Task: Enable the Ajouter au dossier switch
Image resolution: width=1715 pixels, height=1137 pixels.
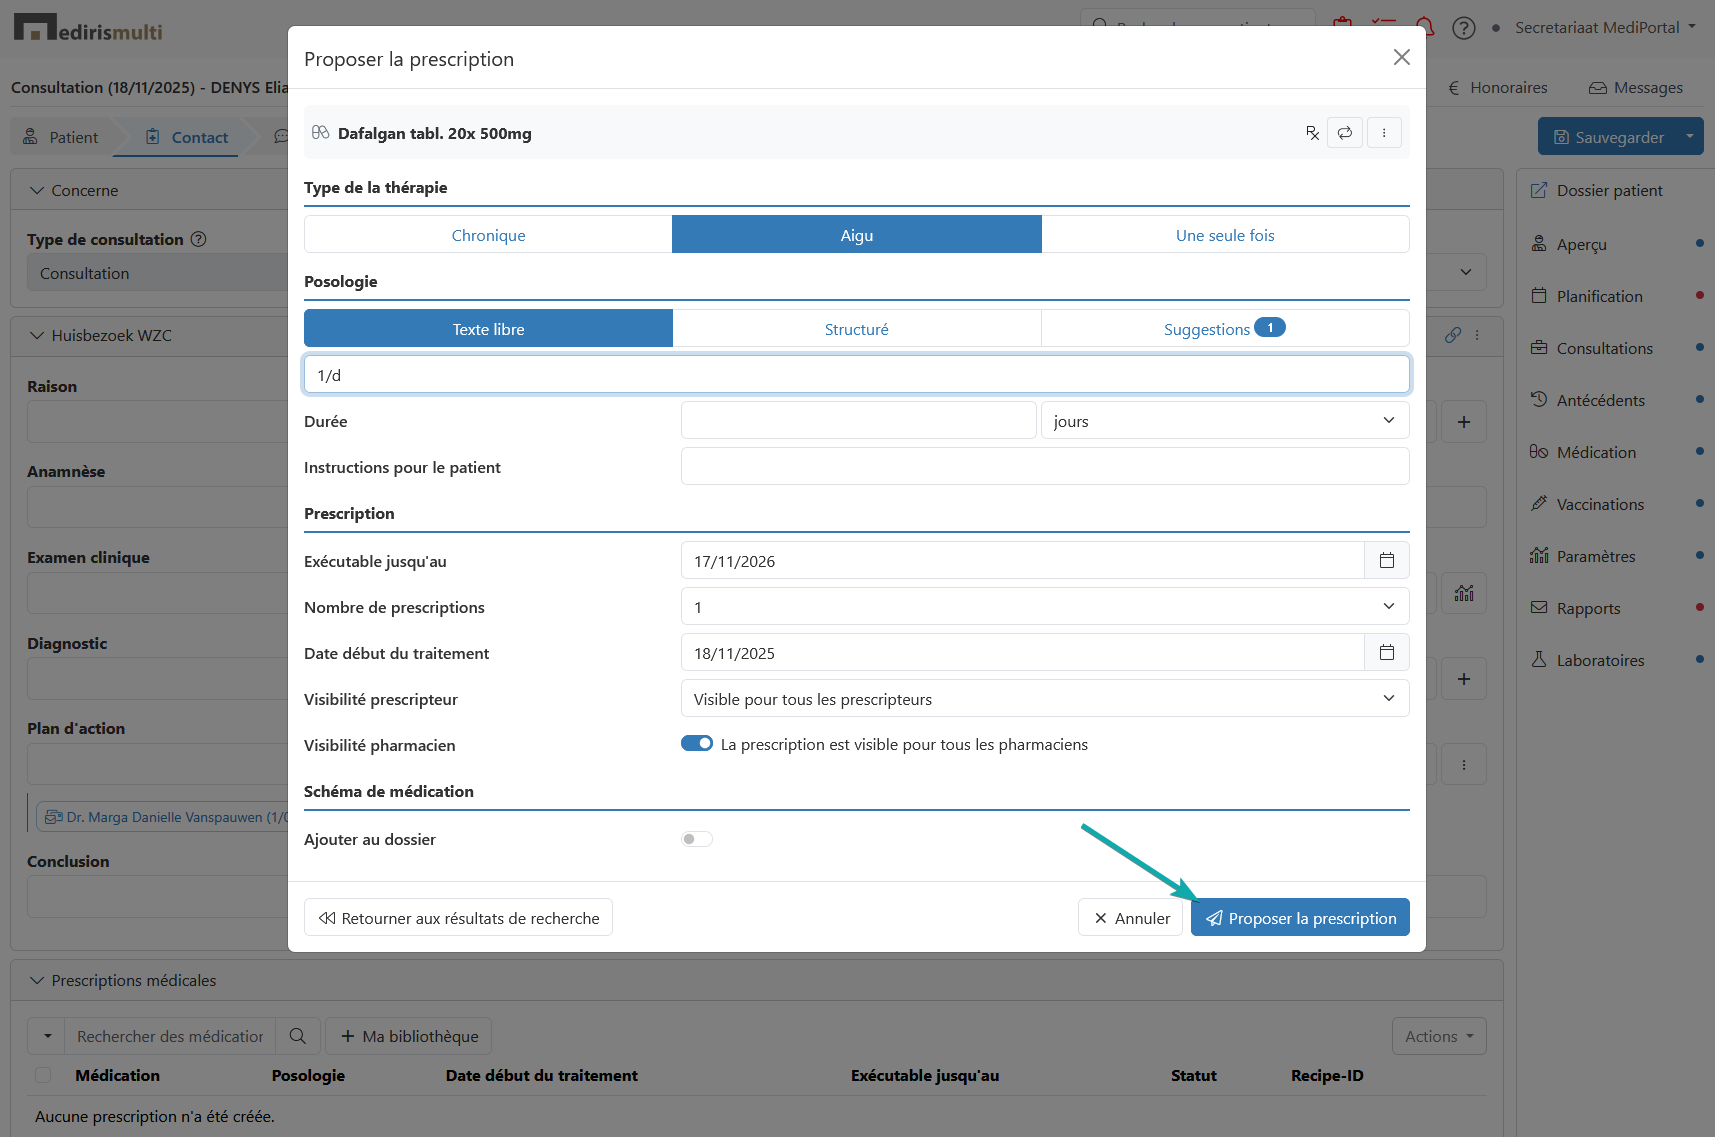Action: coord(697,839)
